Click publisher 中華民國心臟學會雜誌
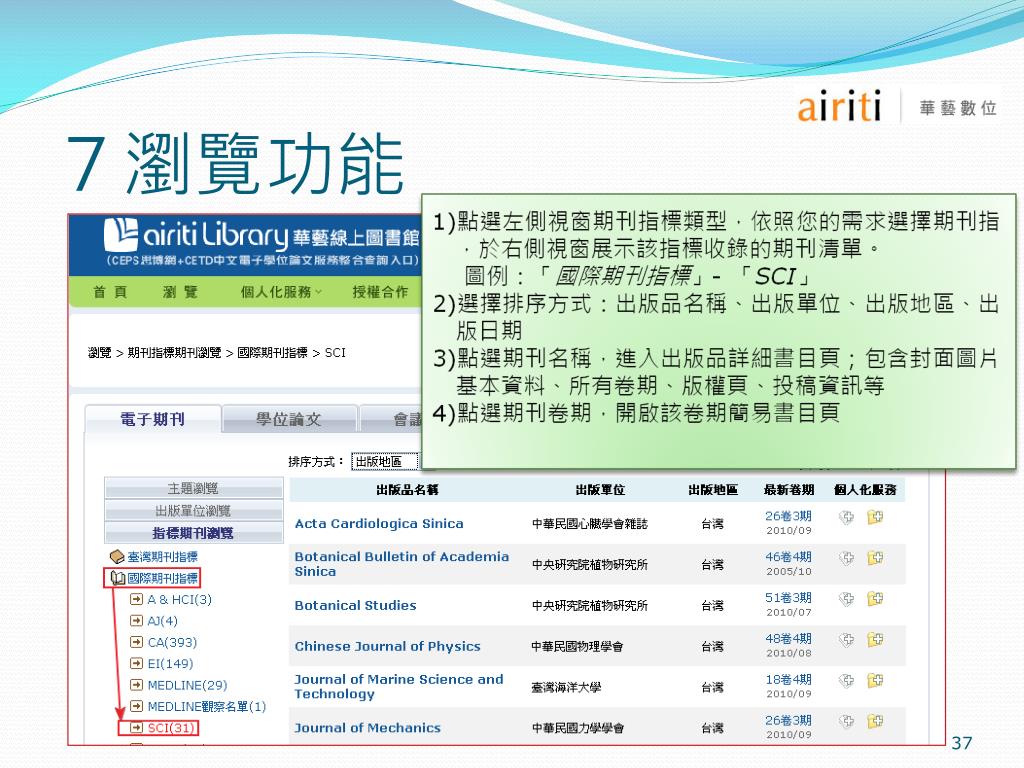1024x768 pixels. [x=590, y=524]
